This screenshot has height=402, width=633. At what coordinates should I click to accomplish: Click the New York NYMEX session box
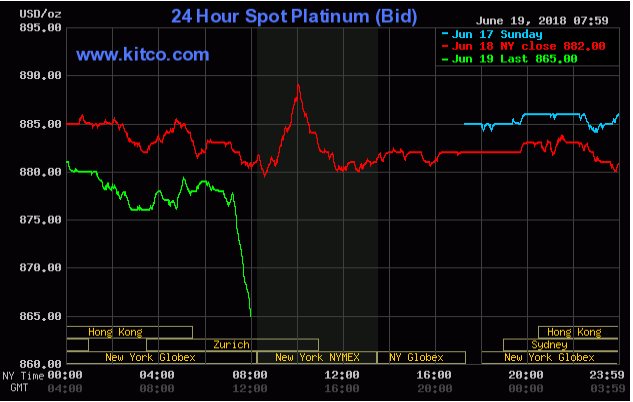[316, 357]
